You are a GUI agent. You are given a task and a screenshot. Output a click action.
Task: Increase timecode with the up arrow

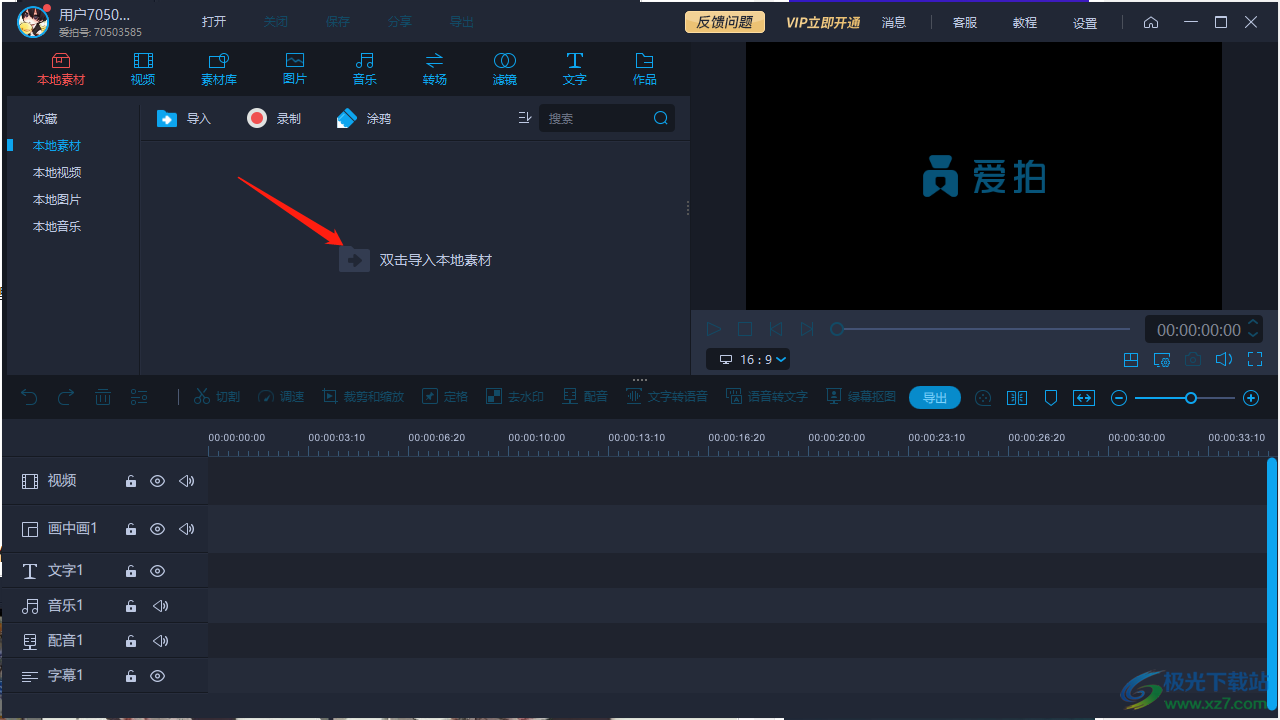coord(1253,322)
